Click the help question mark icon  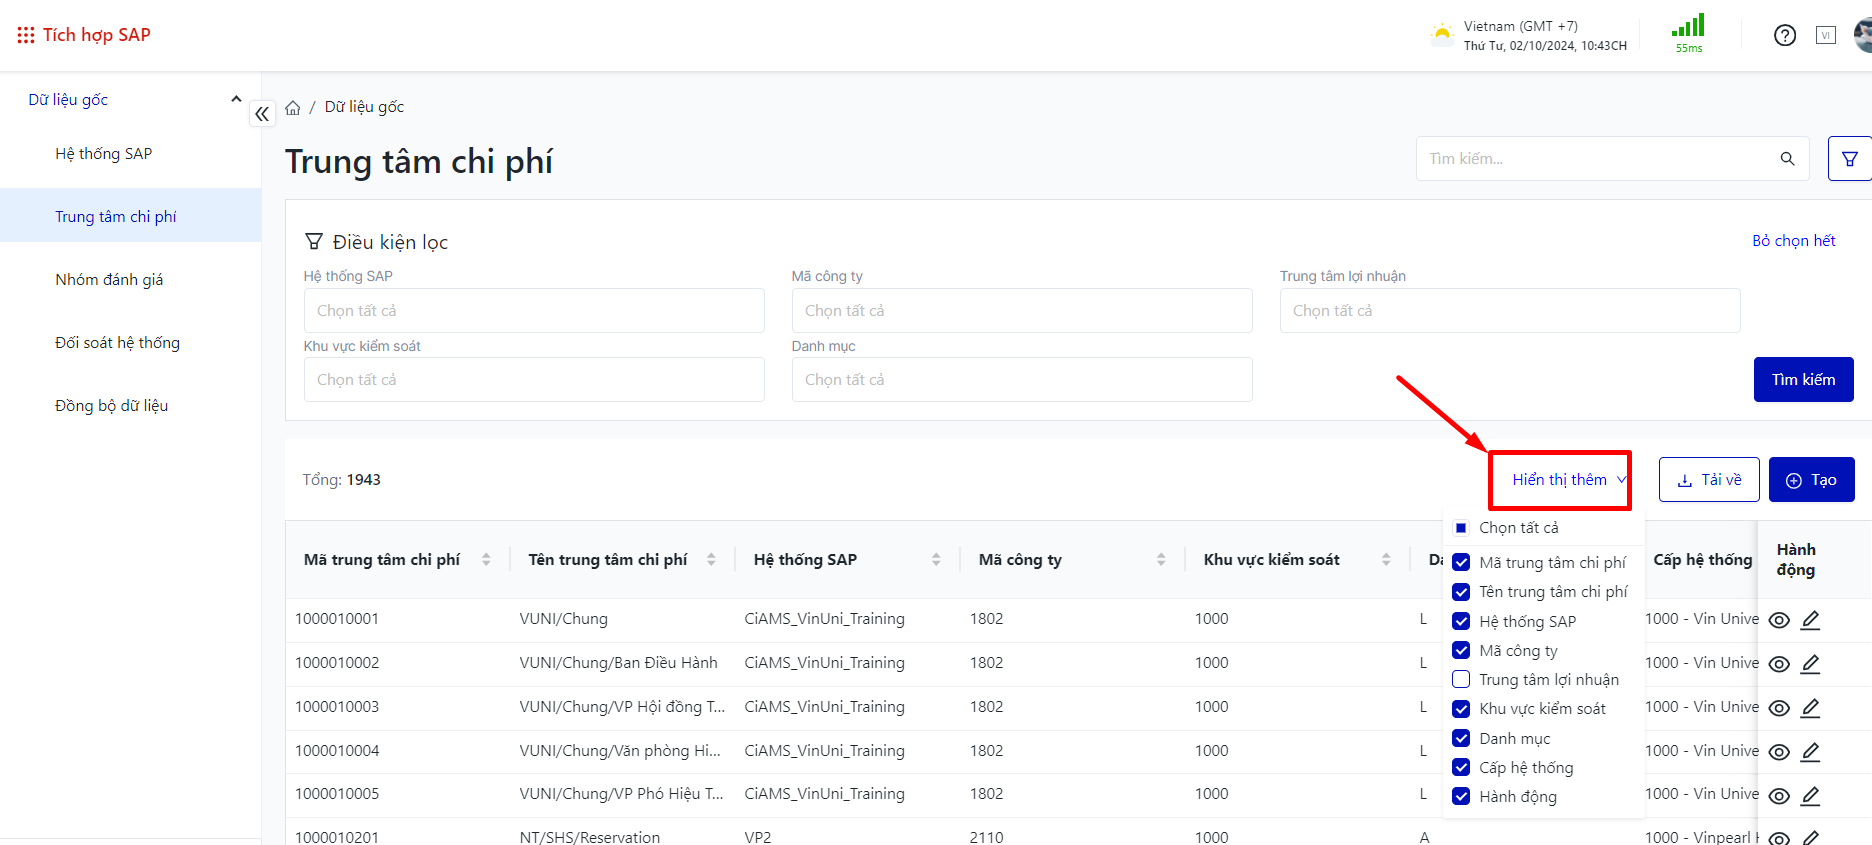(1784, 35)
